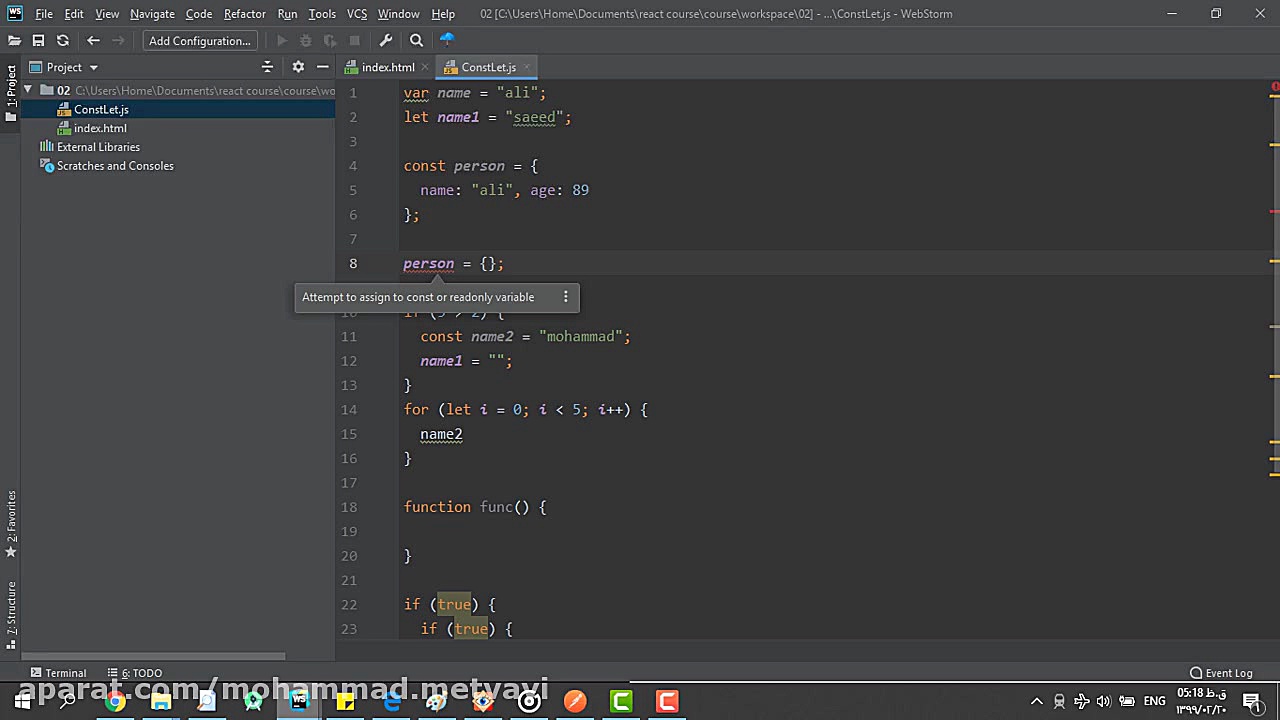Click the Add Configuration button
Image resolution: width=1280 pixels, height=720 pixels.
coord(200,40)
